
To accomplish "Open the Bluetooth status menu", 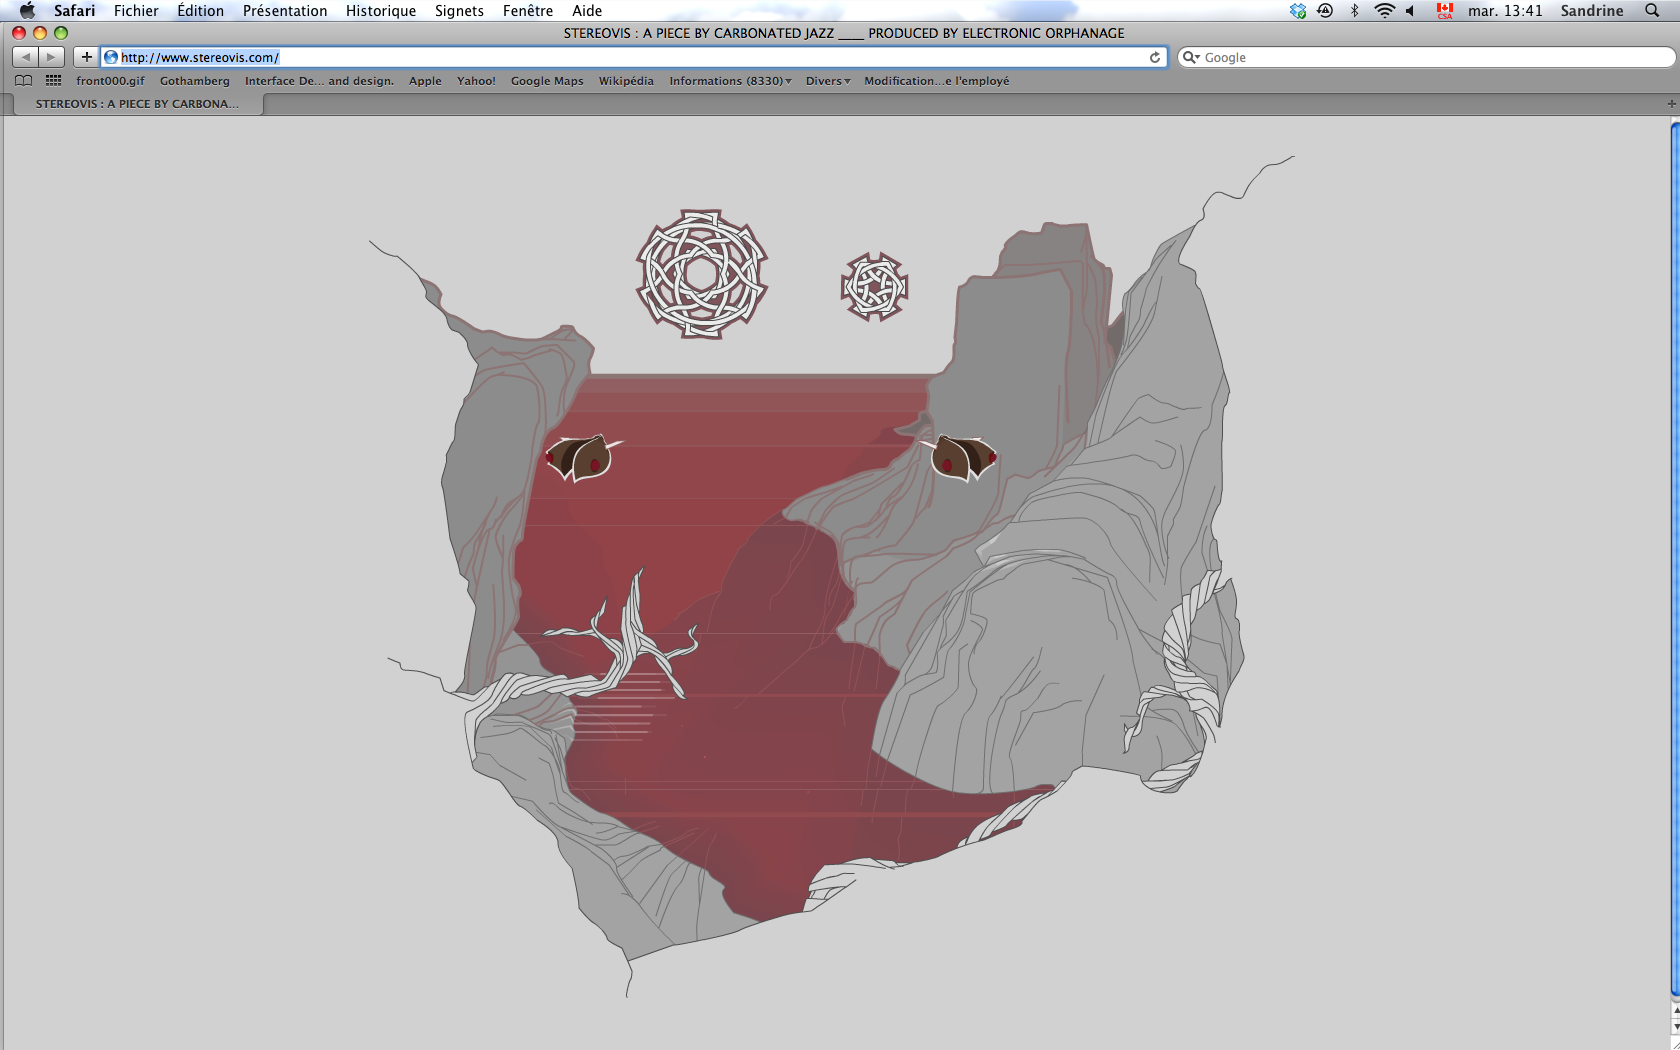I will [1355, 11].
